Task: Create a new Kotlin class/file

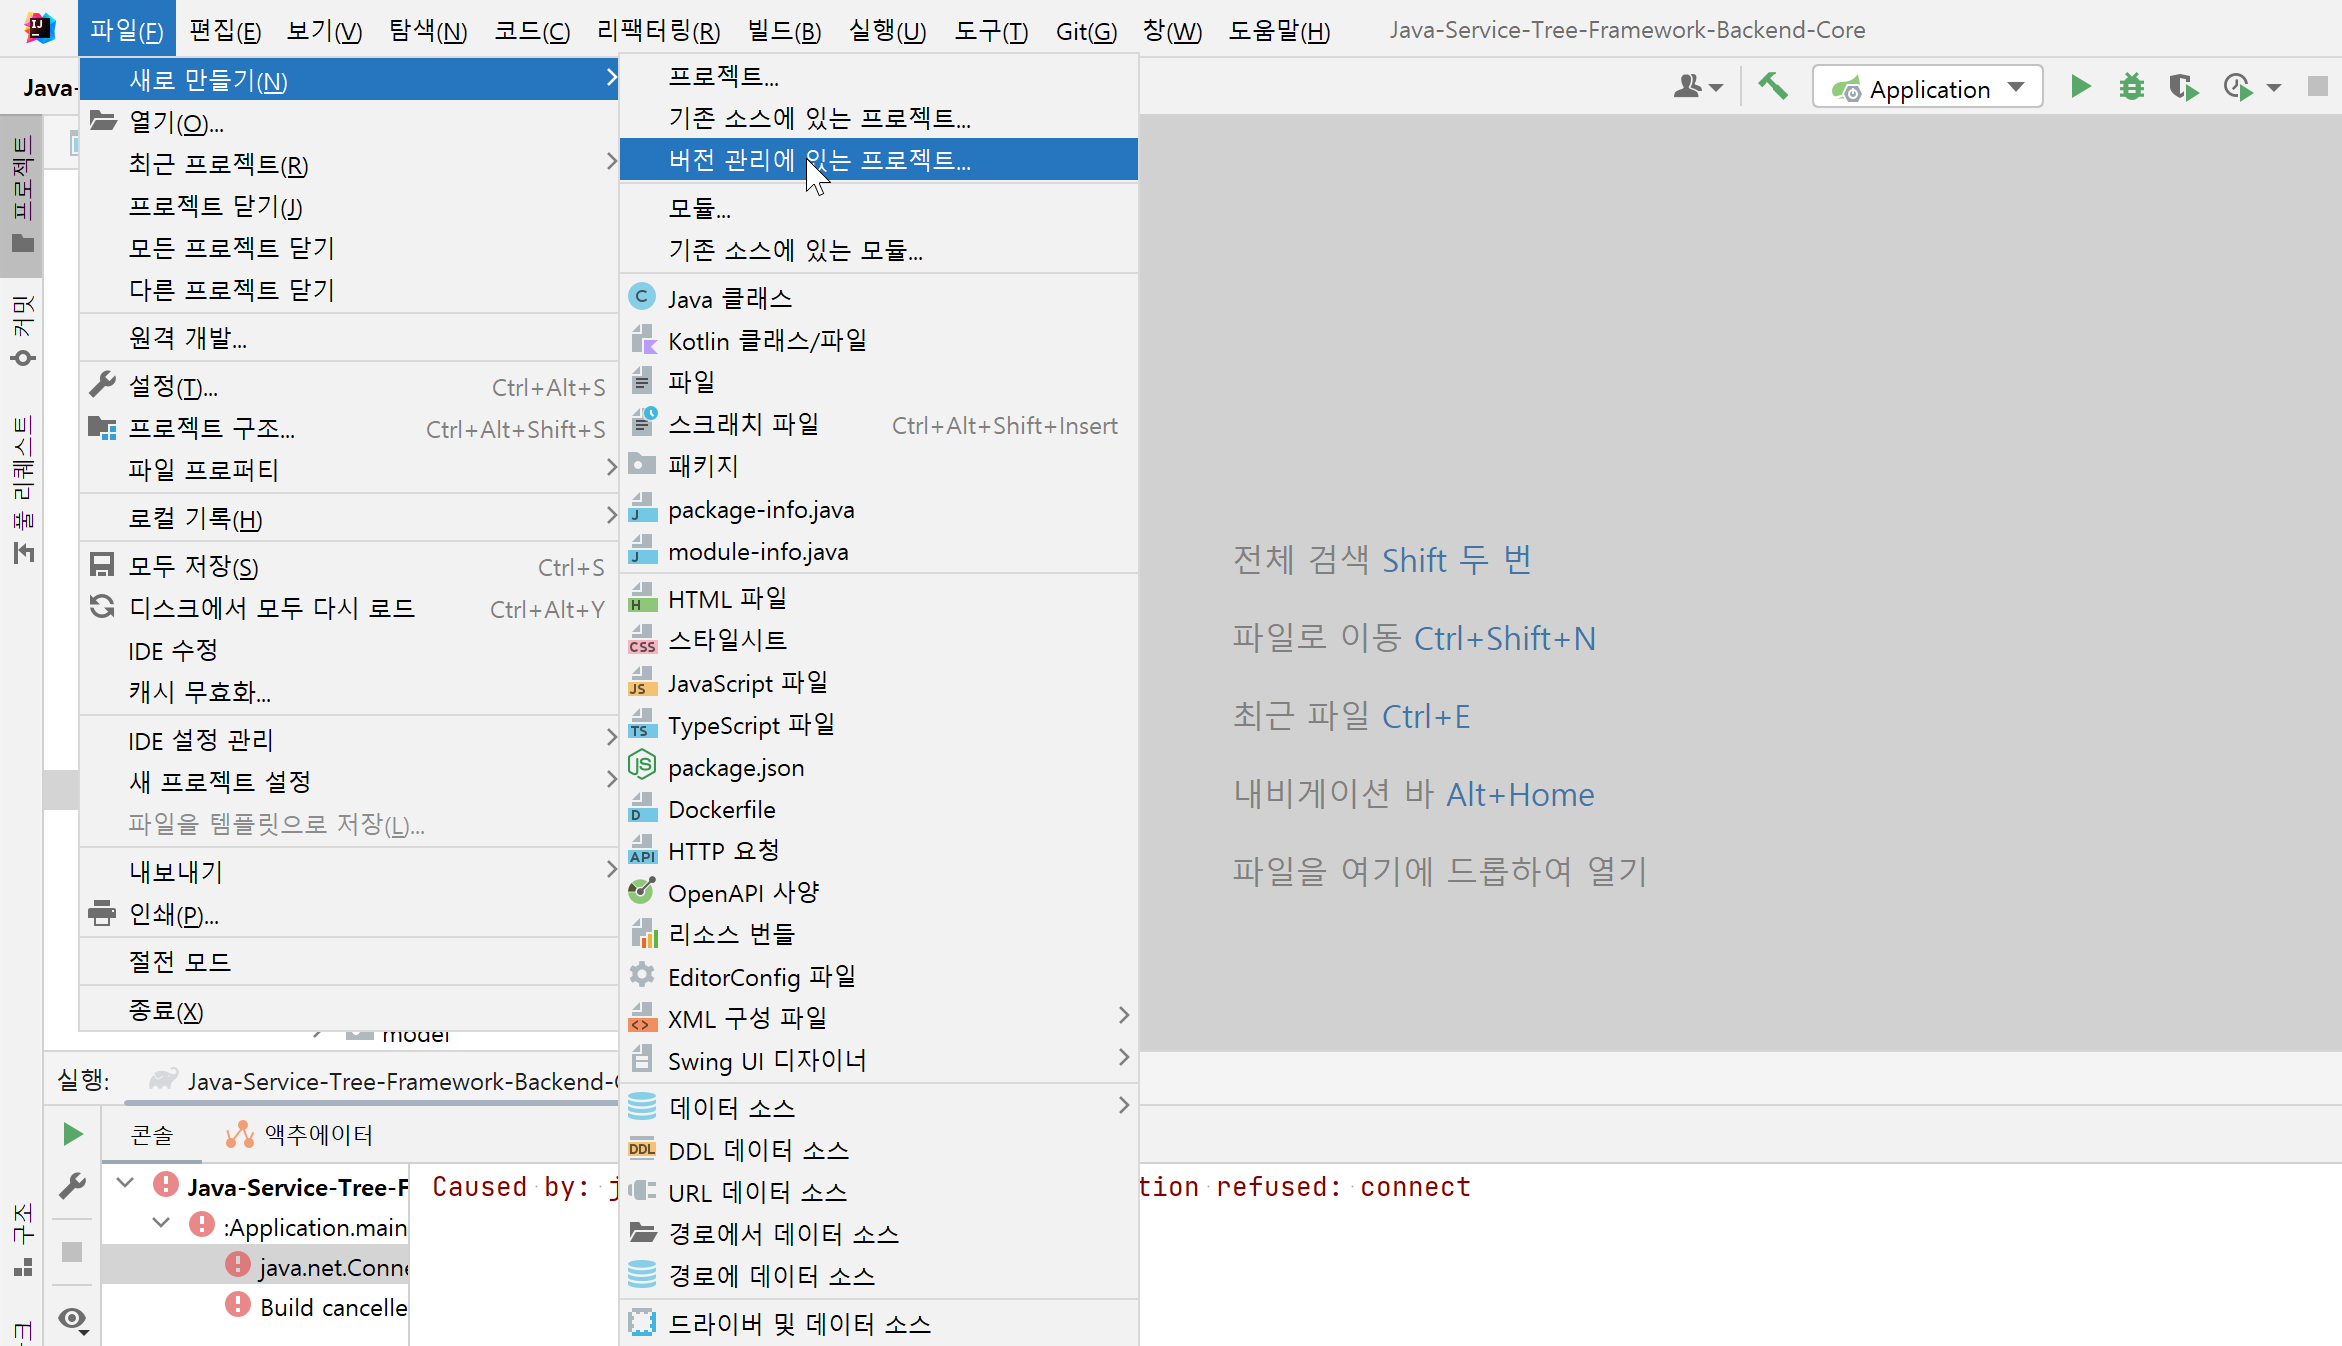Action: 878,341
